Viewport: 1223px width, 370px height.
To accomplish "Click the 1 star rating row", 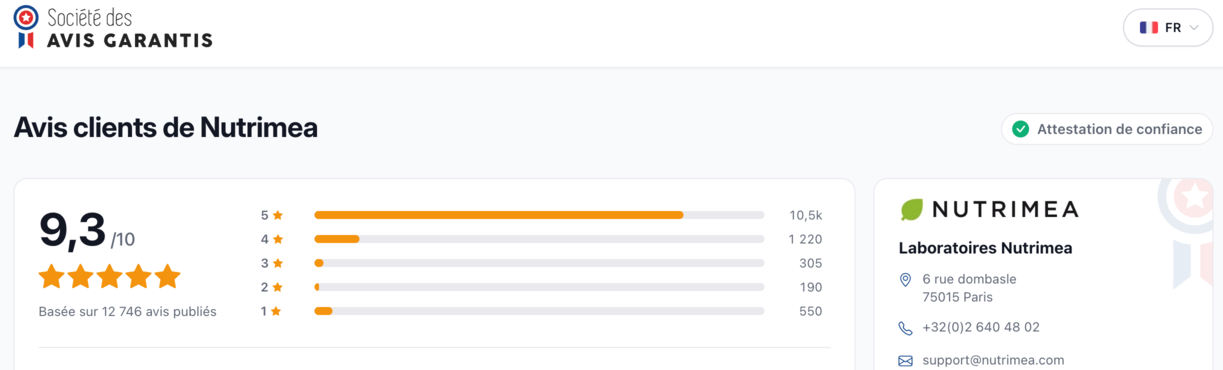I will [x=541, y=311].
